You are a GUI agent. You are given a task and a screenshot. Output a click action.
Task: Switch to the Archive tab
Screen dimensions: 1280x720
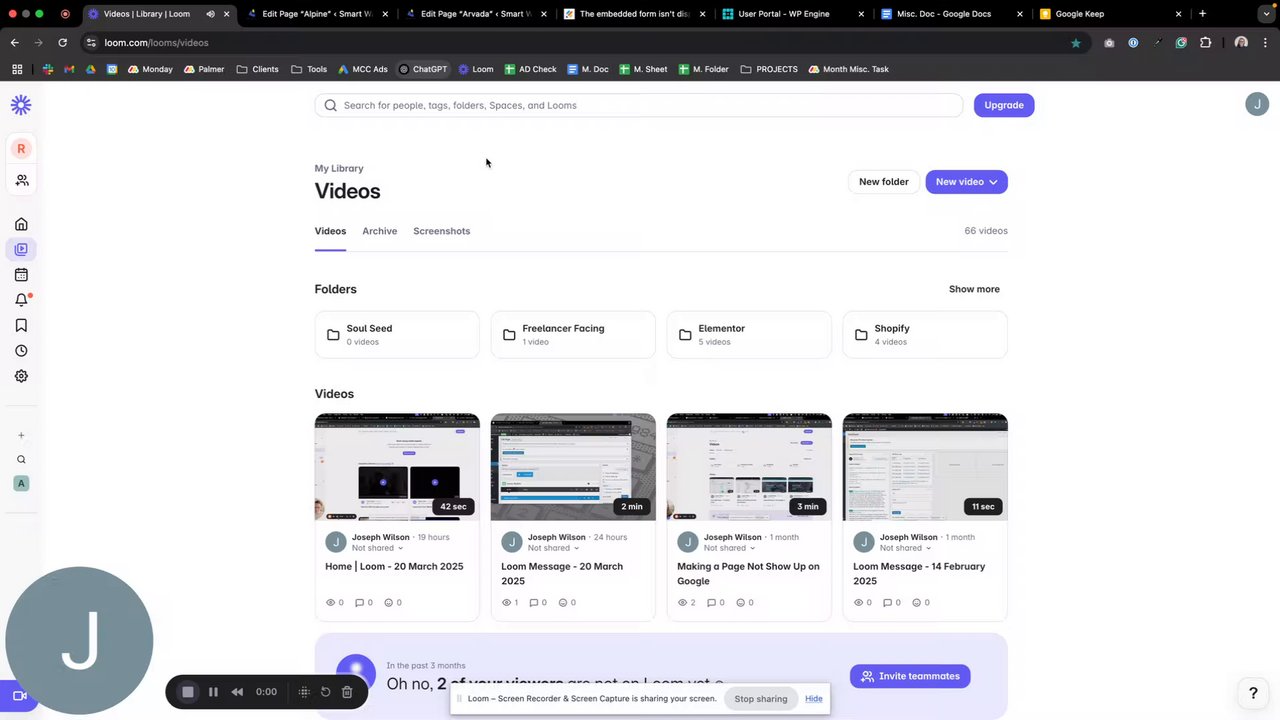click(x=379, y=231)
